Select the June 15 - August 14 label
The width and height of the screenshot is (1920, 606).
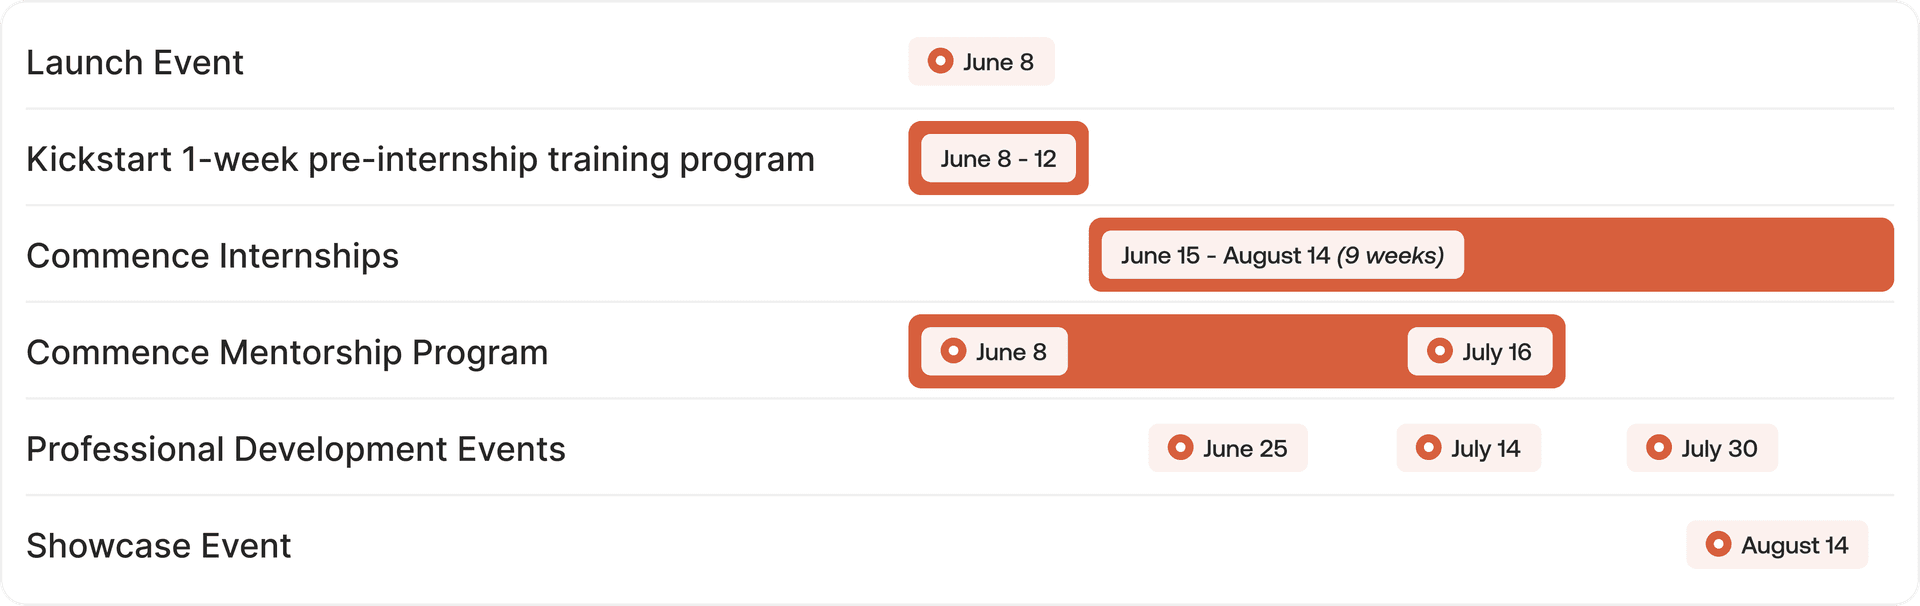tap(1281, 256)
